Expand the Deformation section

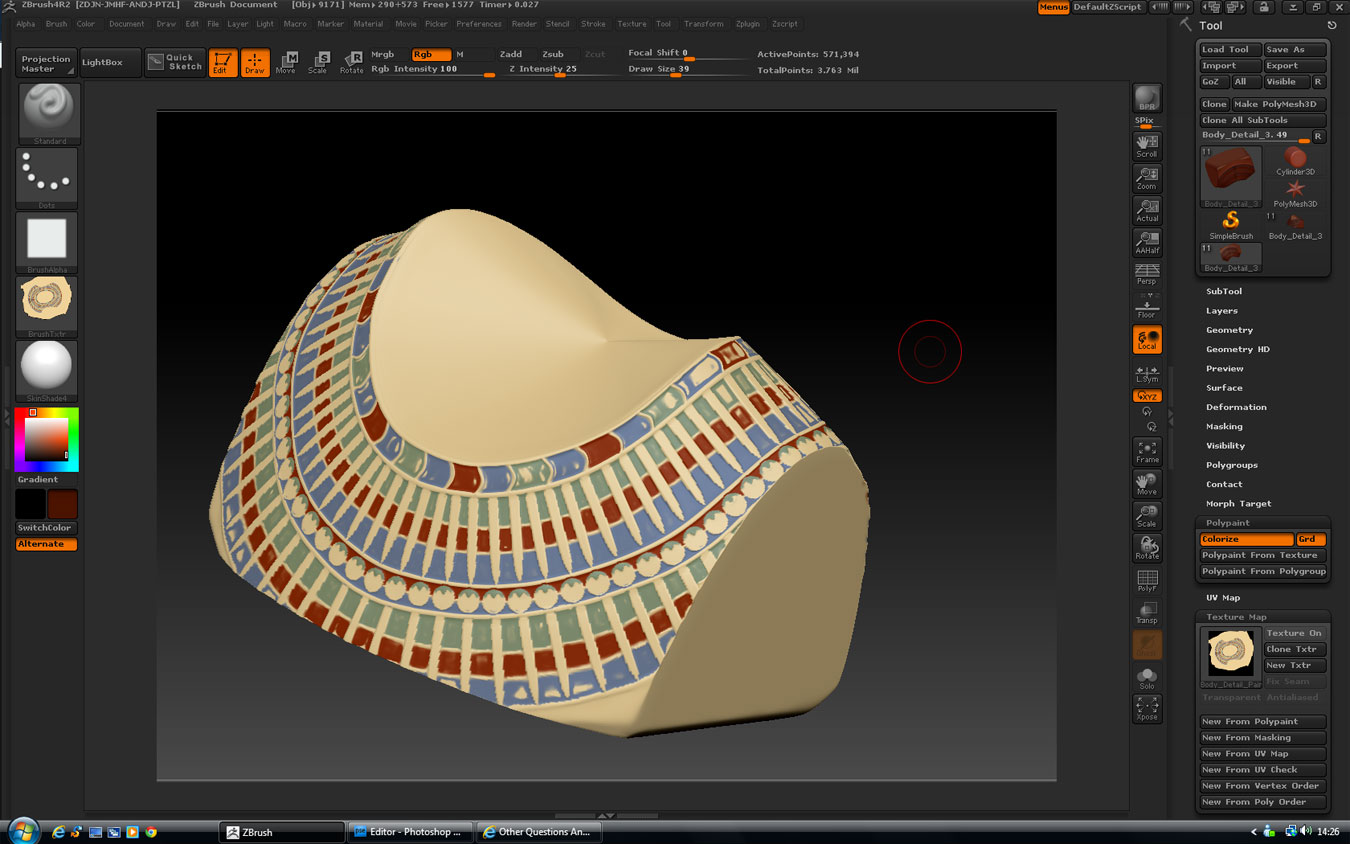(x=1236, y=407)
